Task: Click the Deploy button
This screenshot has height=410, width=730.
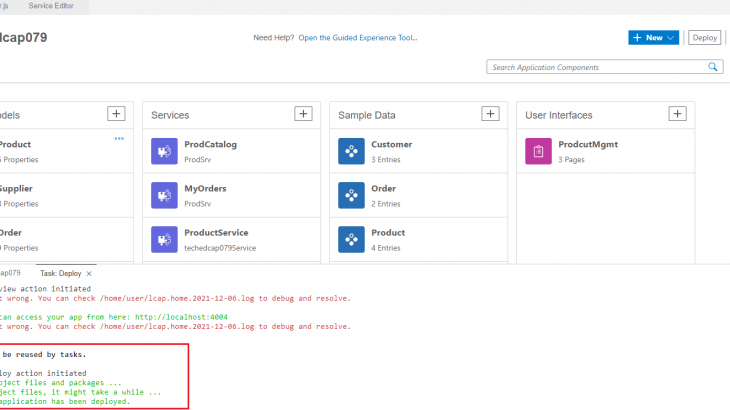Action: click(705, 38)
